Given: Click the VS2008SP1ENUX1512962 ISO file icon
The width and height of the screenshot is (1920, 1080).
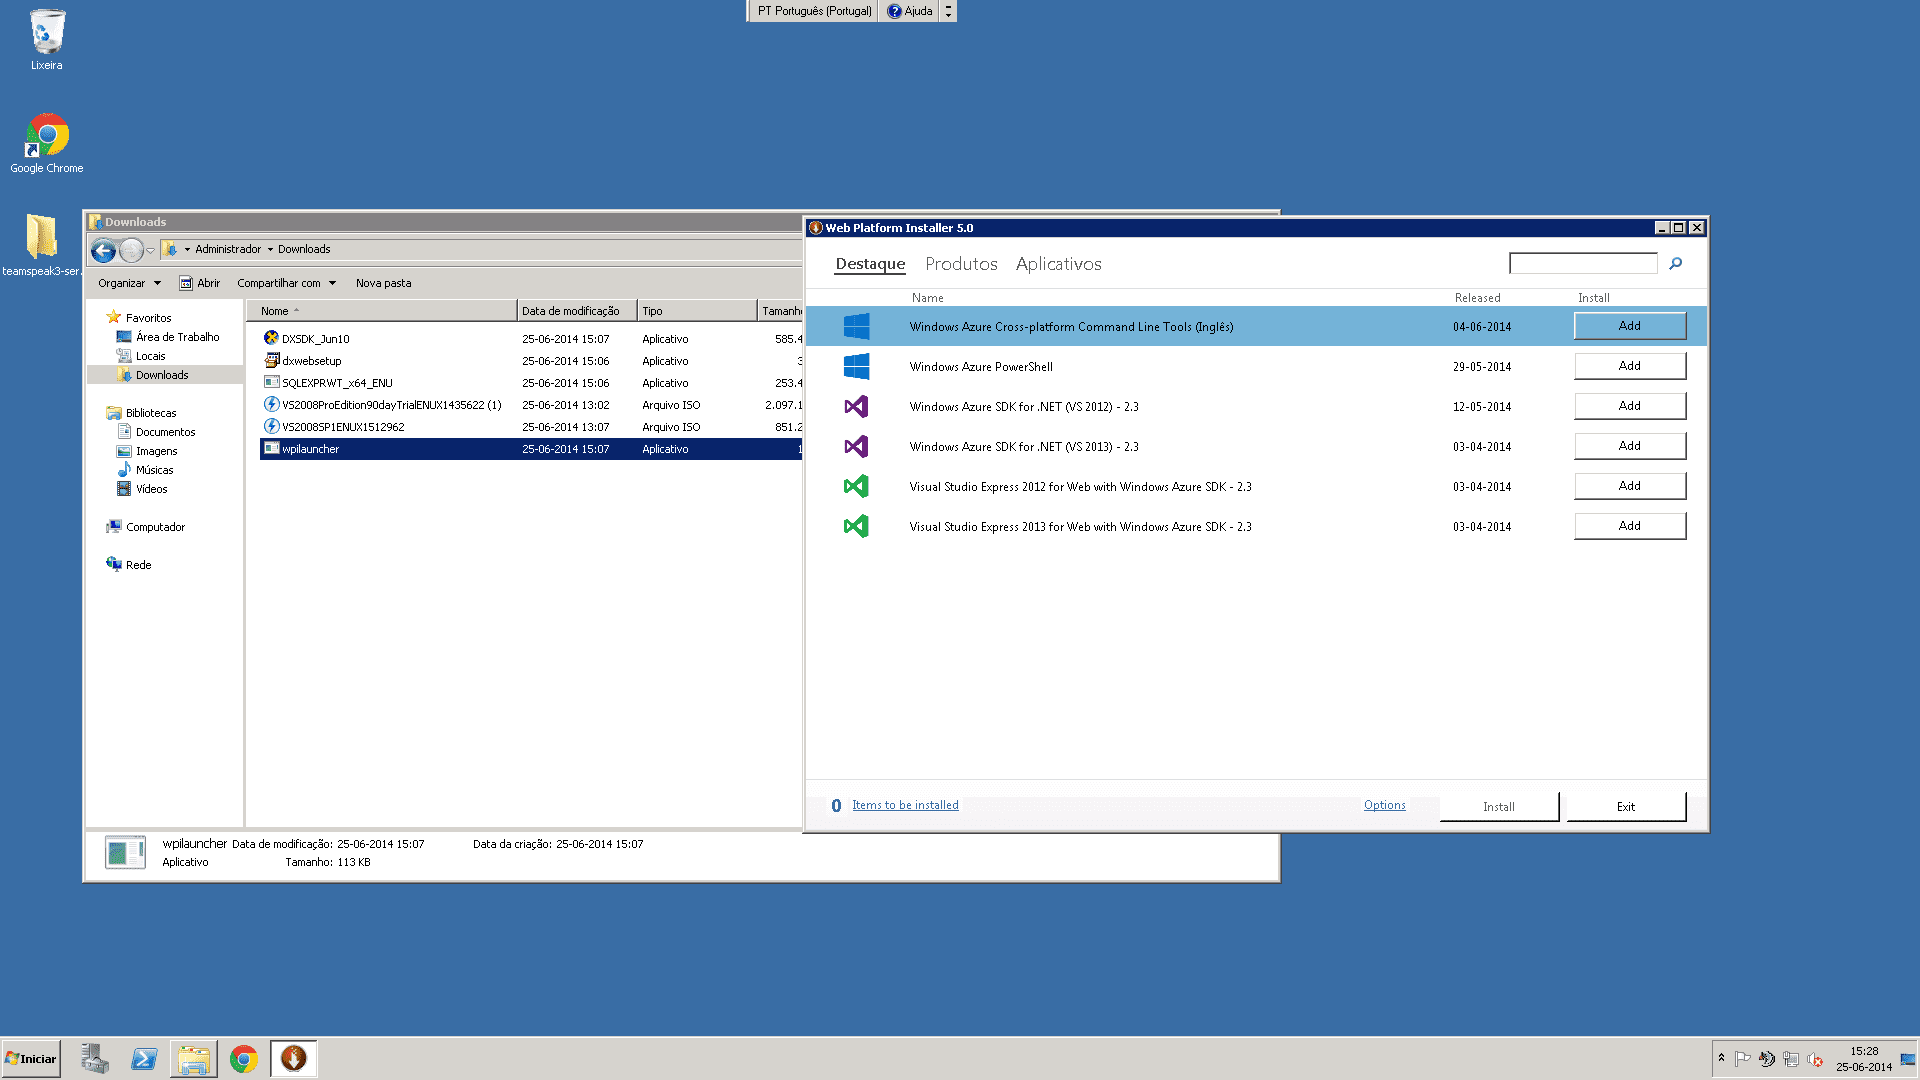Looking at the screenshot, I should click(x=271, y=426).
